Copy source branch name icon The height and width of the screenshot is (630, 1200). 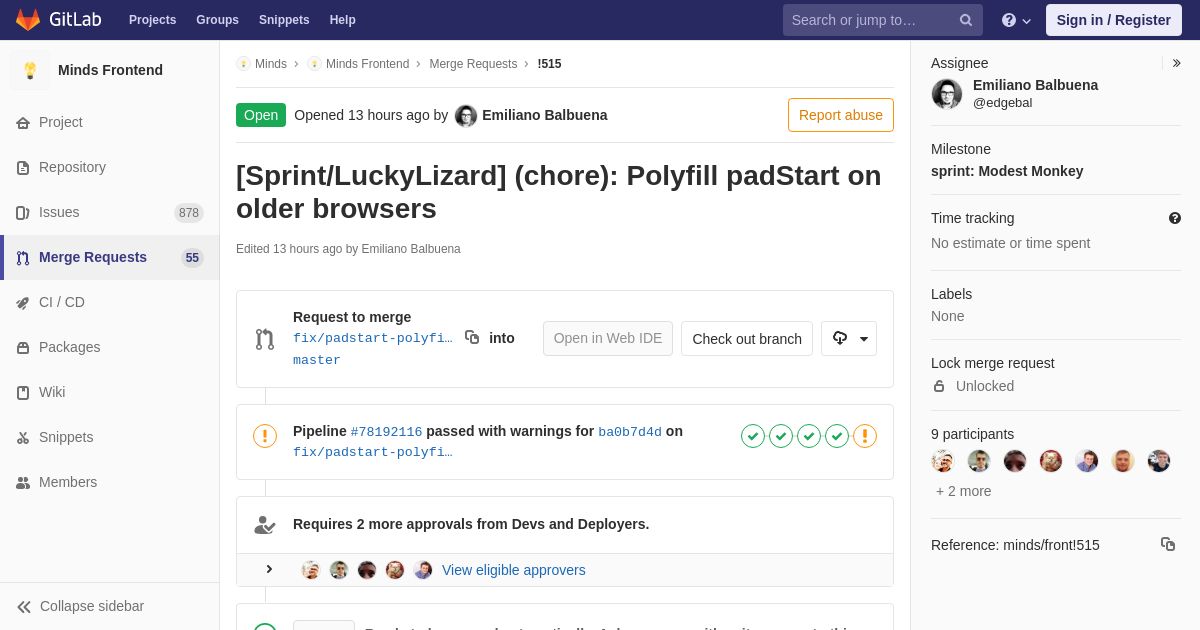[472, 337]
